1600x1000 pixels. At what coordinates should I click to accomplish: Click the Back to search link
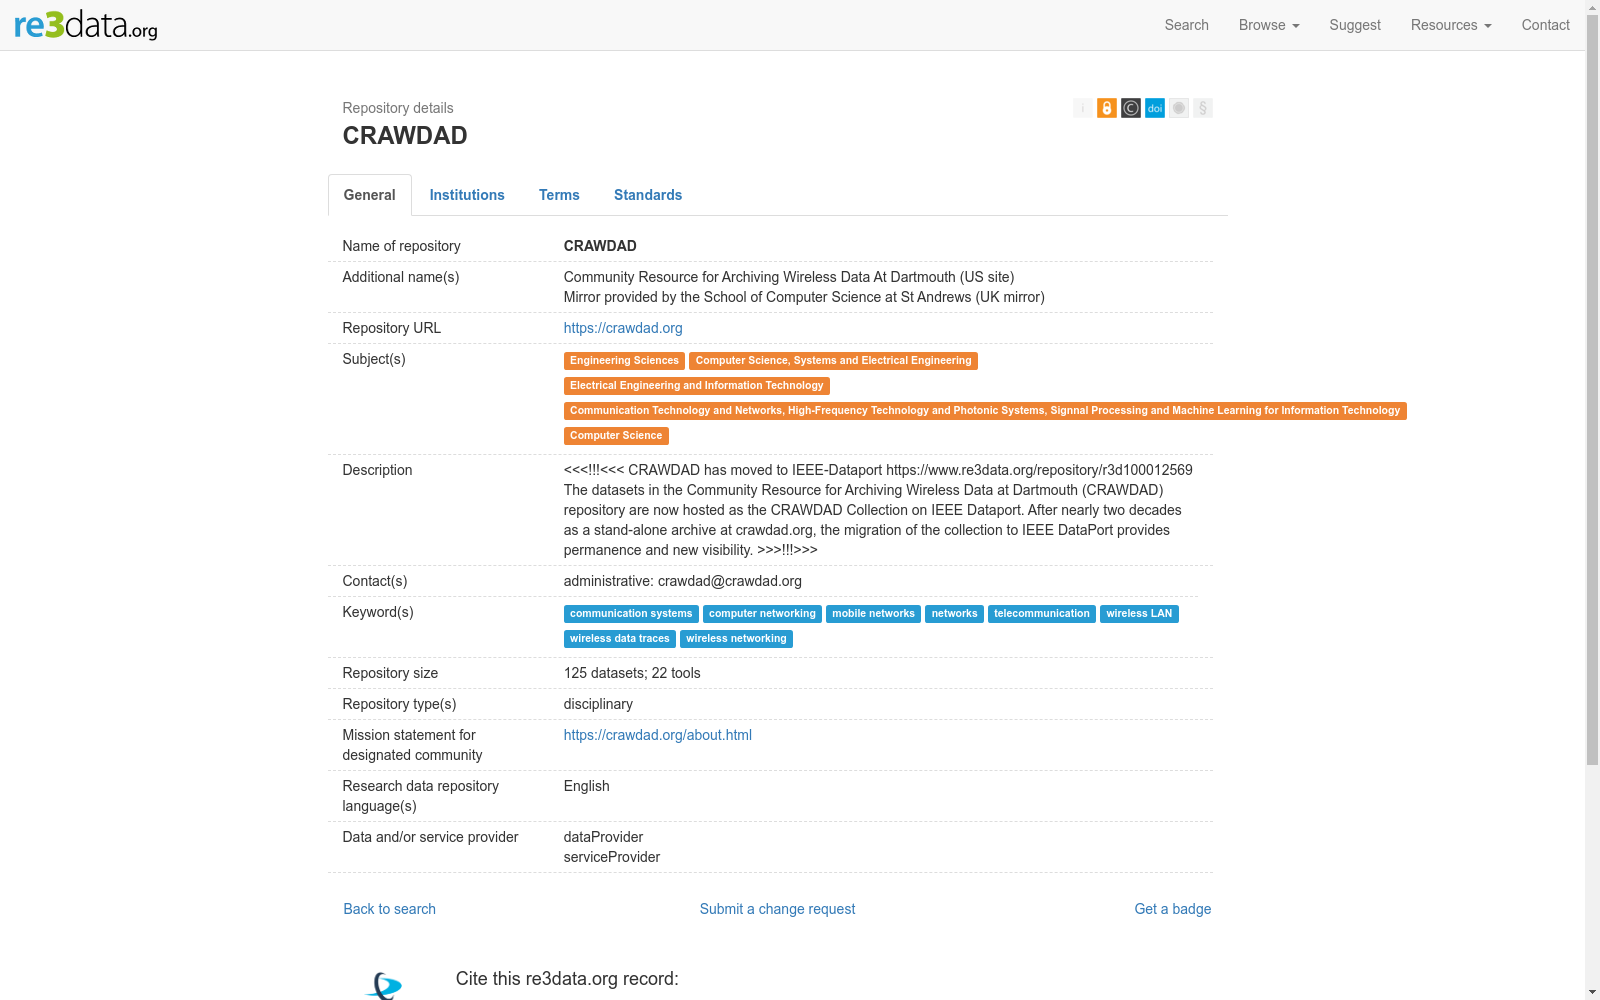(390, 909)
